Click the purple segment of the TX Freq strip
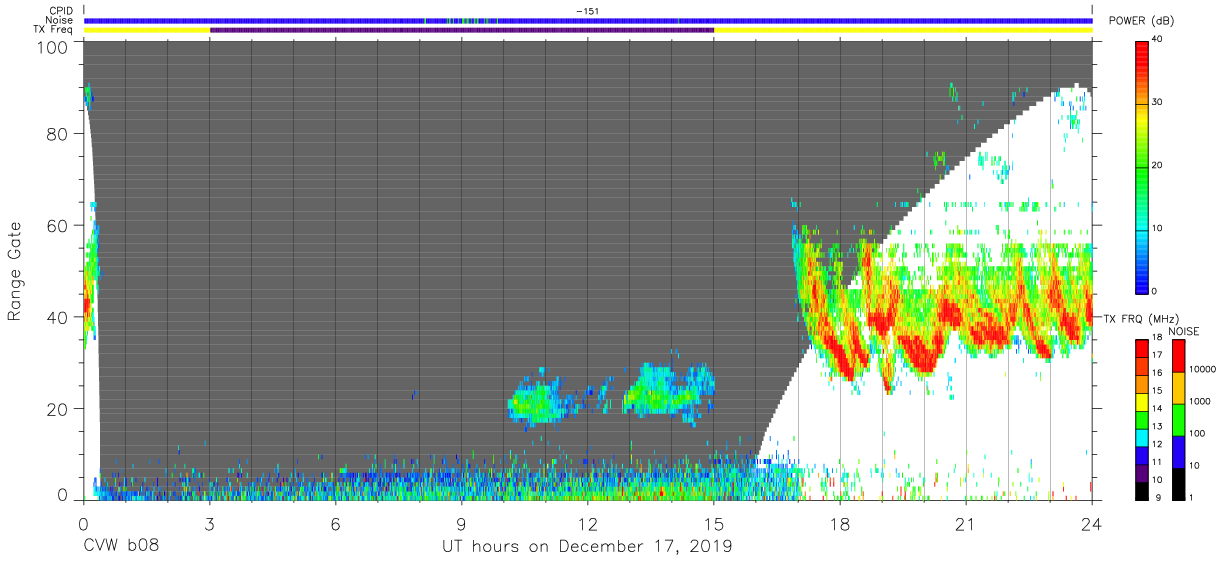This screenshot has width=1228, height=567. 462,30
